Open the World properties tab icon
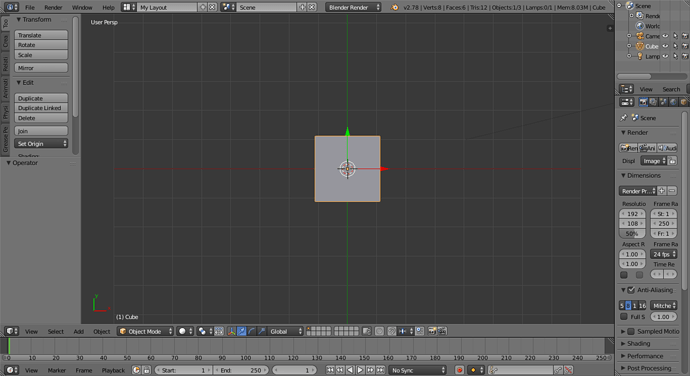 [673, 102]
